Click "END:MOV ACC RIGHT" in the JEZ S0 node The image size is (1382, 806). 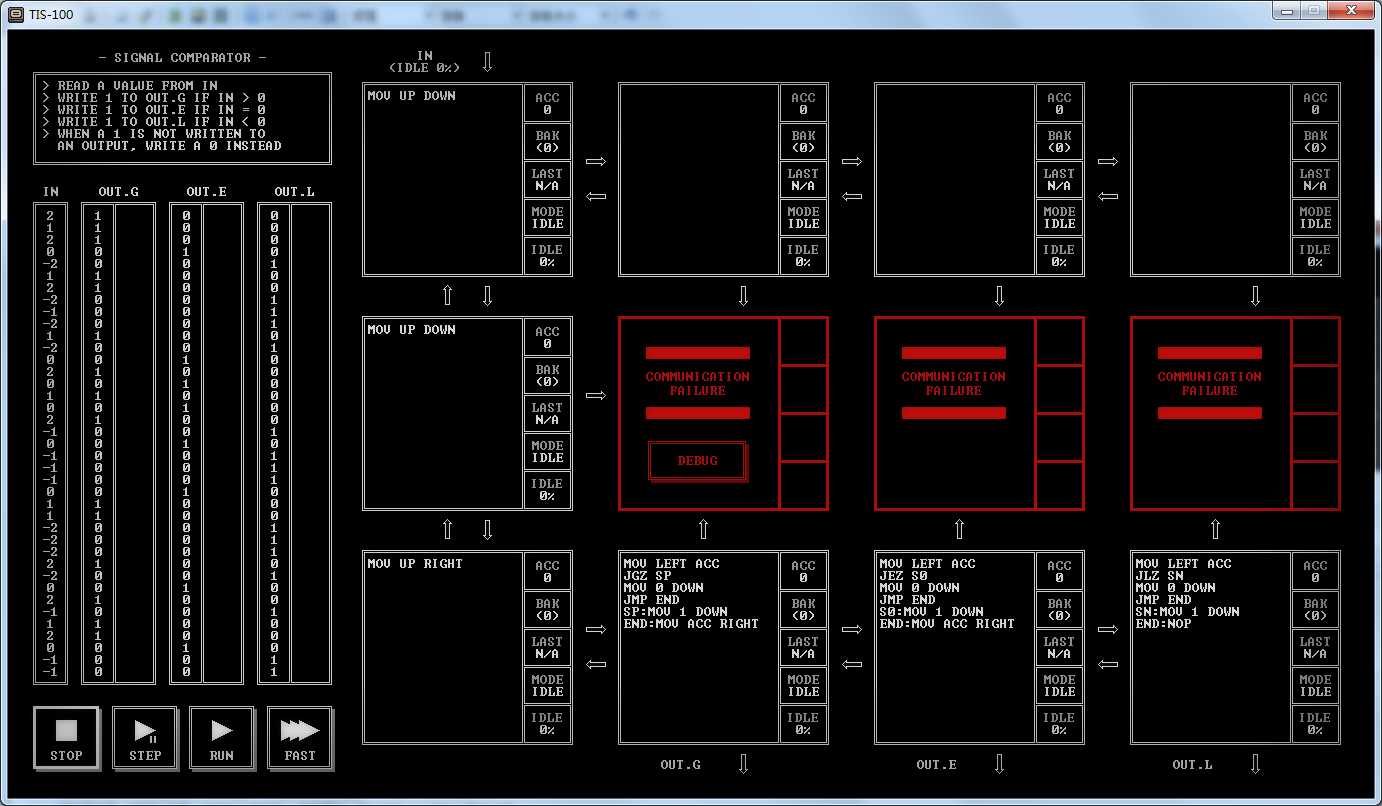point(947,624)
